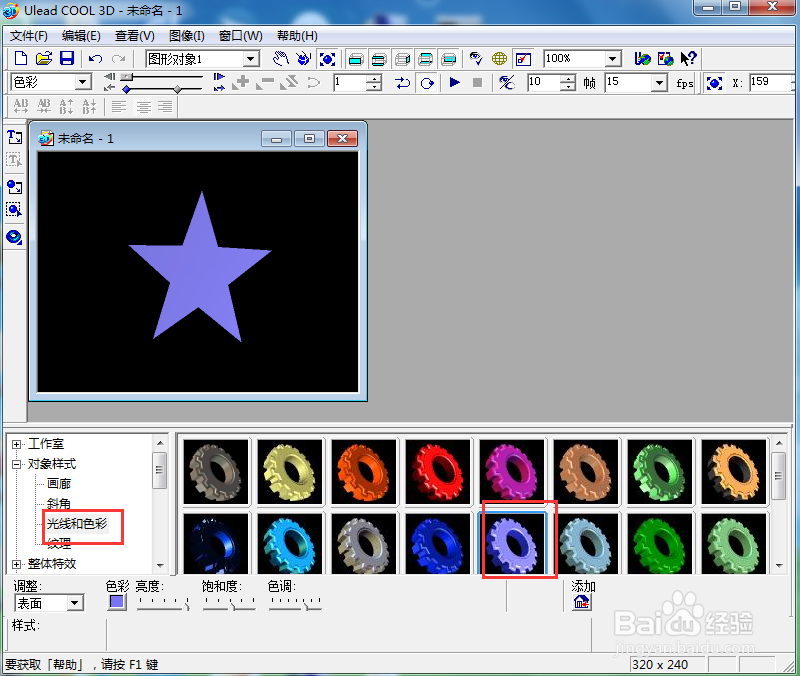
Task: Save the project with the floppy disk icon
Action: coord(67,58)
